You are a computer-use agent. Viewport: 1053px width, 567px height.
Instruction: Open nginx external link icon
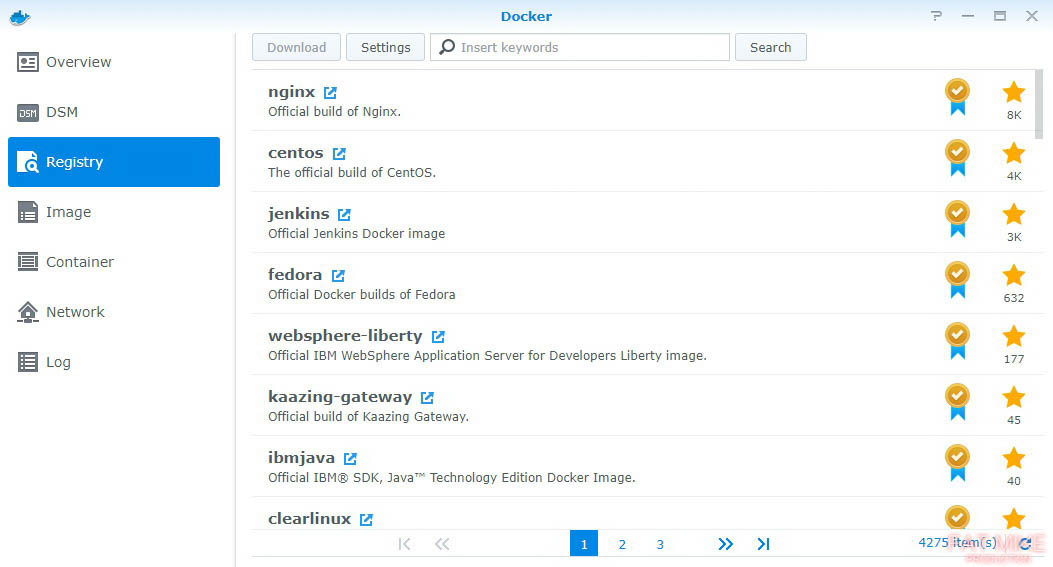pos(330,93)
